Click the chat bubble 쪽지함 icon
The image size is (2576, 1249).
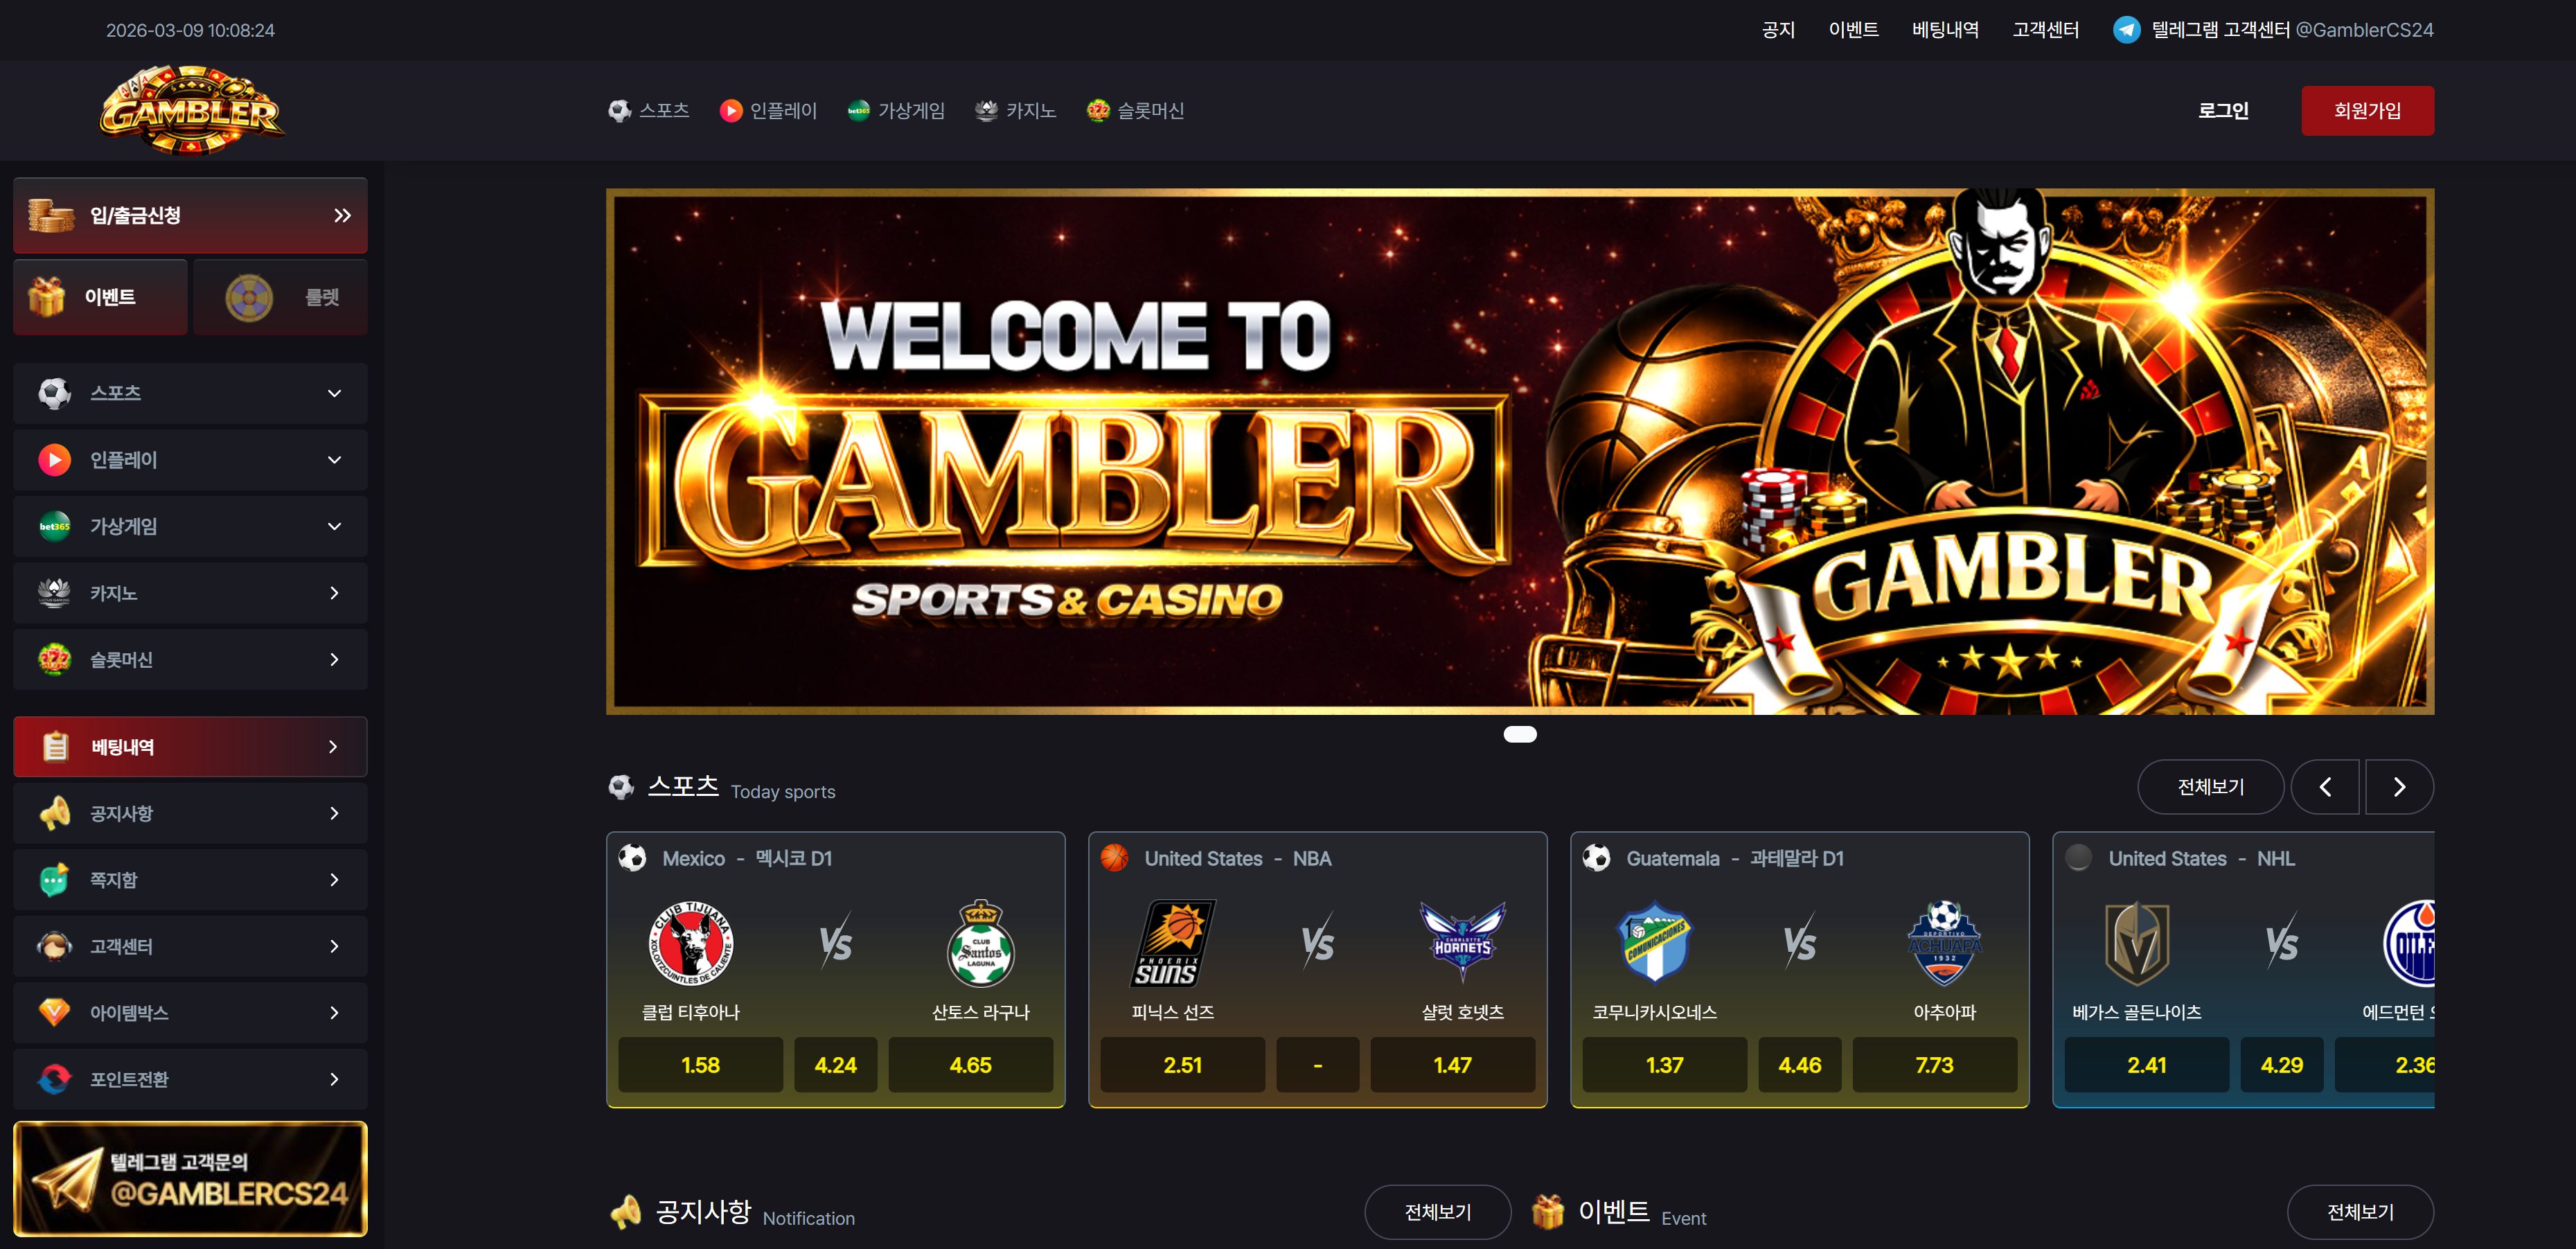tap(54, 880)
